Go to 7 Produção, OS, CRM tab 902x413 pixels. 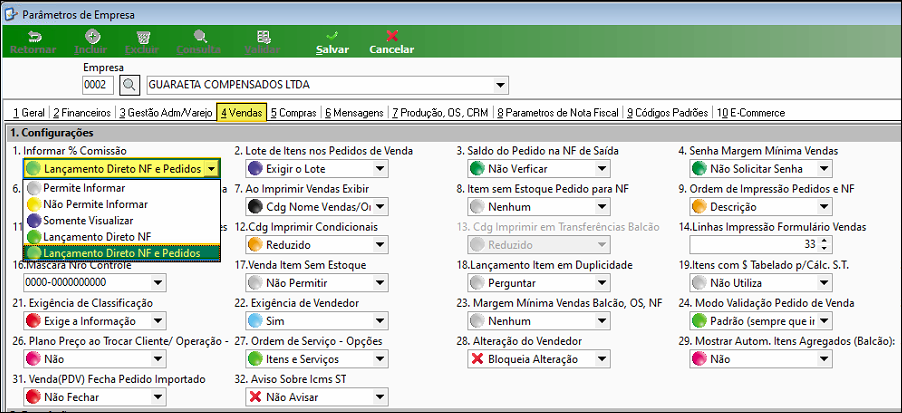pyautogui.click(x=440, y=113)
